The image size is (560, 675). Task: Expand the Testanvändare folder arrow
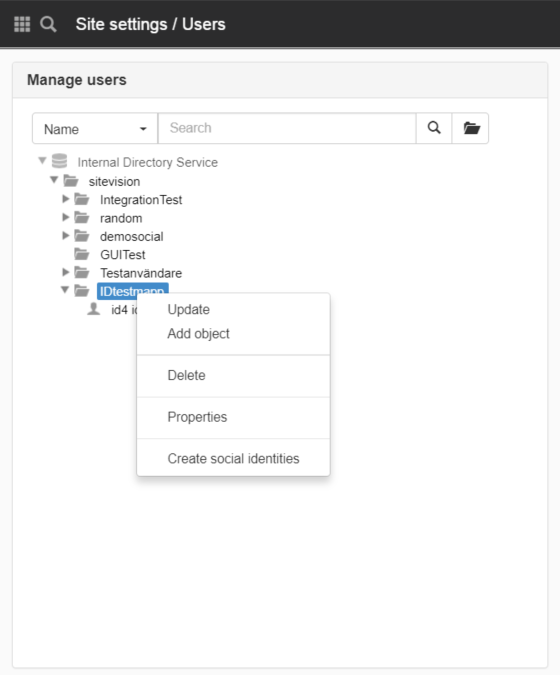(x=65, y=272)
